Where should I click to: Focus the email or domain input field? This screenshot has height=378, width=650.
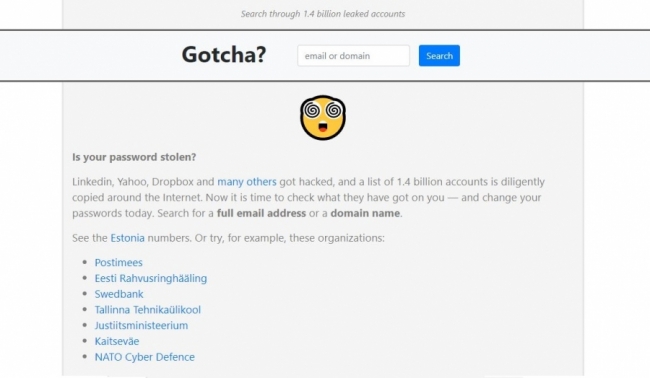(353, 56)
